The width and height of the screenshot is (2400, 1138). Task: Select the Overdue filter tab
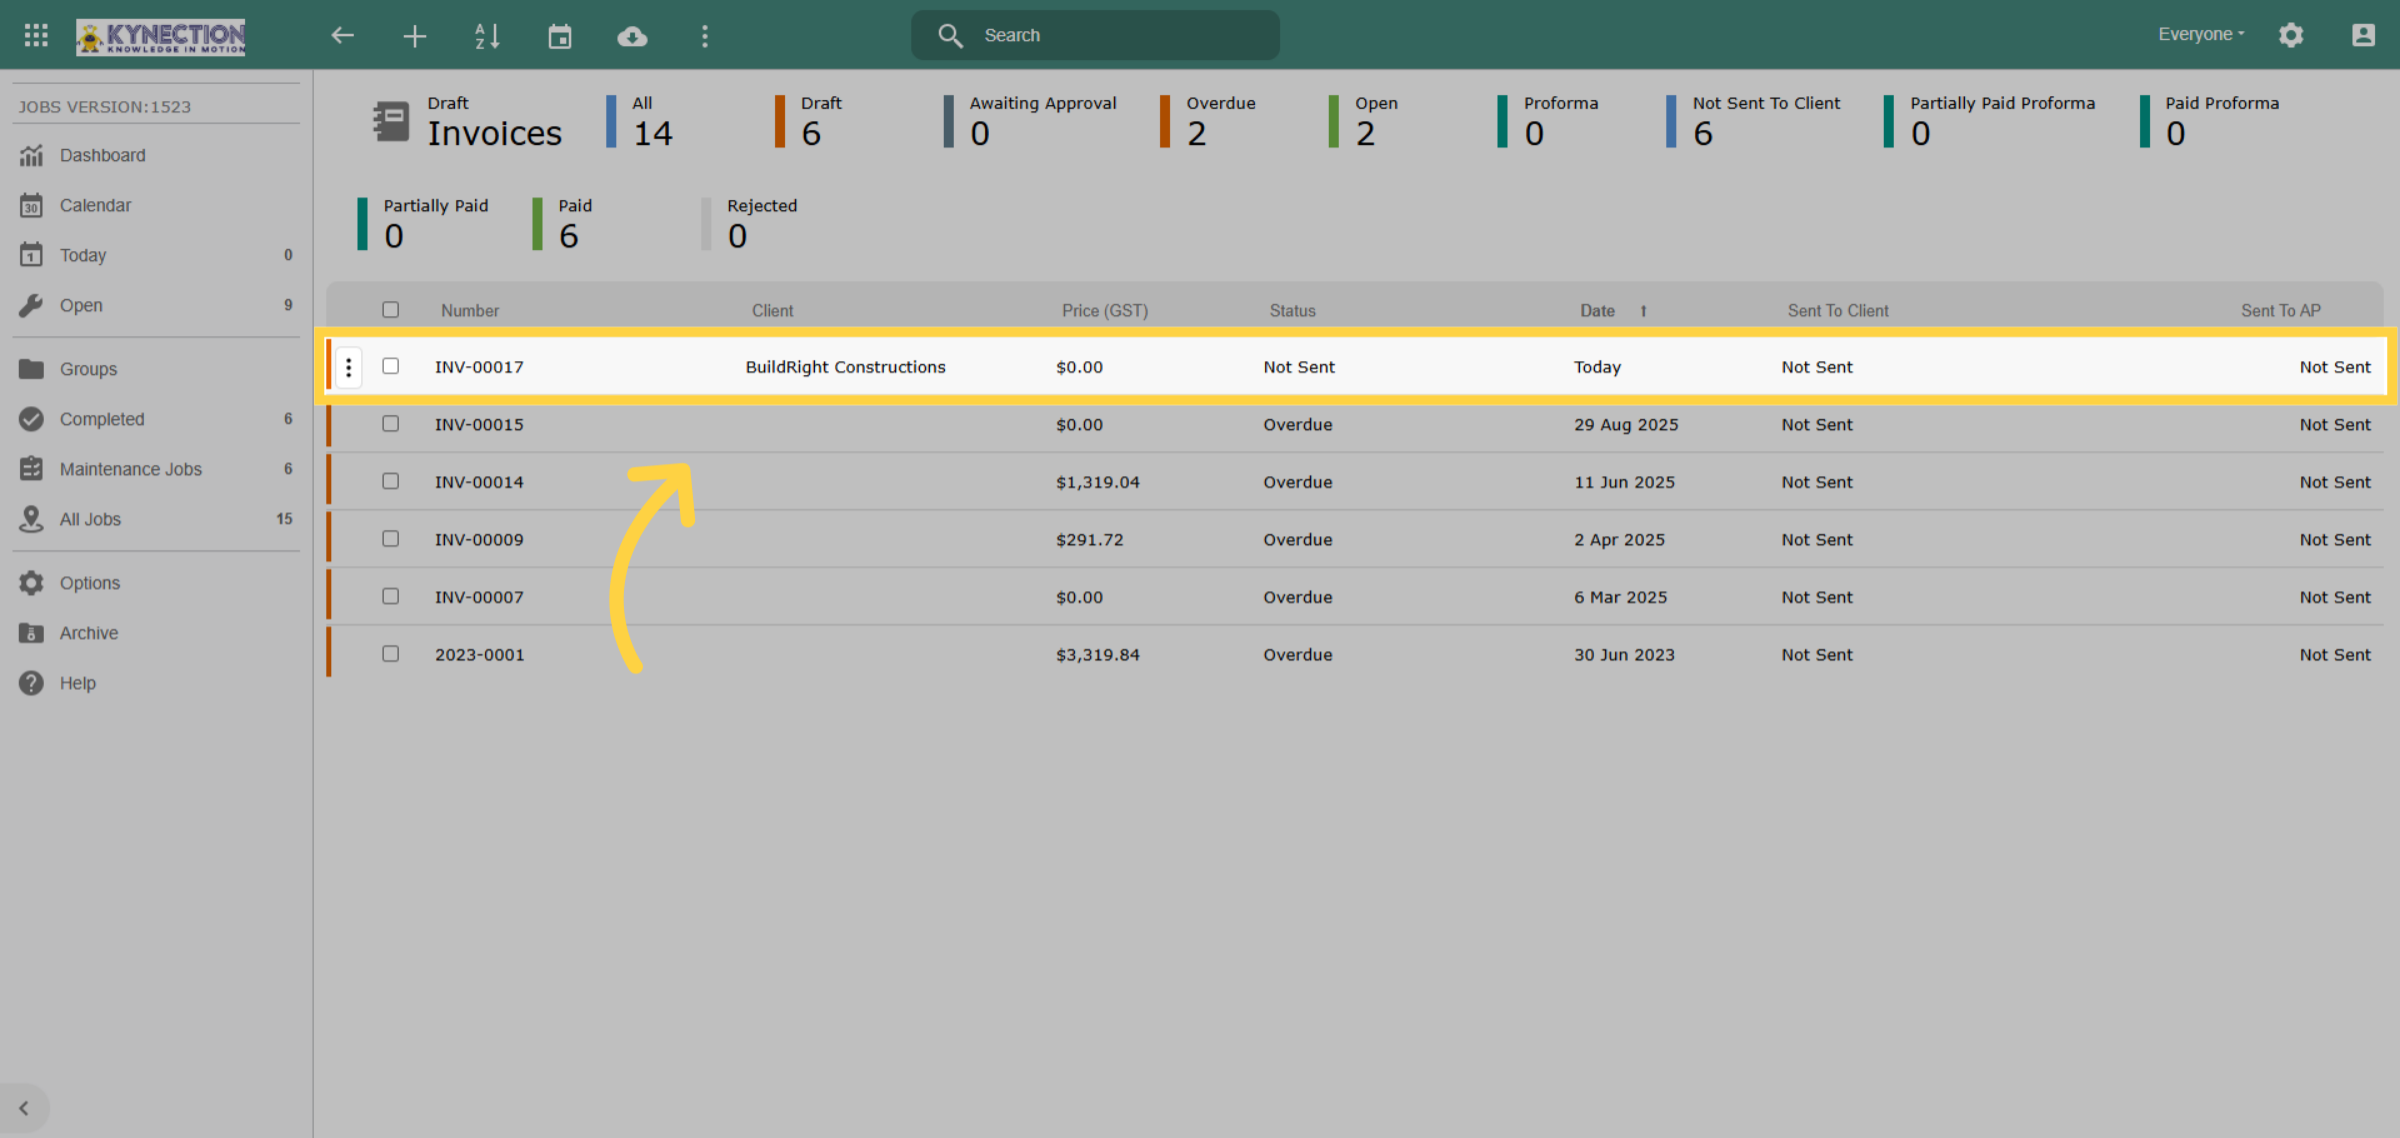tap(1209, 121)
